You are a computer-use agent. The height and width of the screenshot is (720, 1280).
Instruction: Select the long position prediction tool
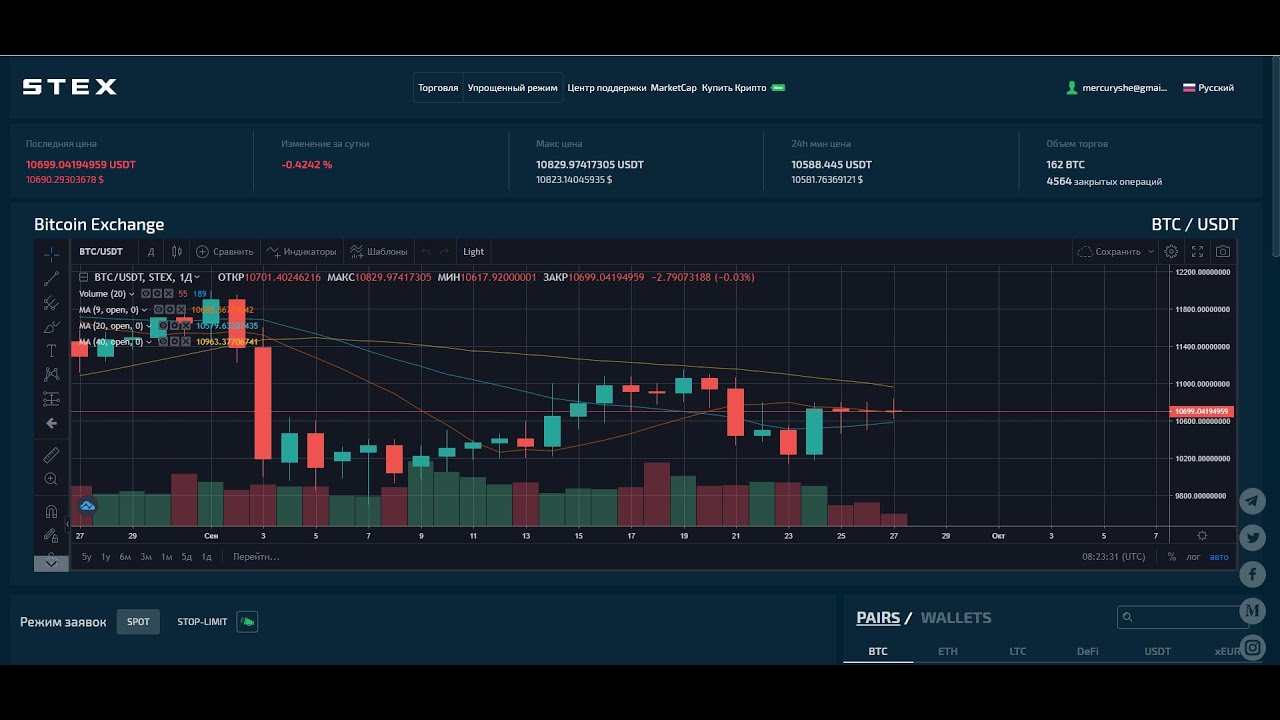(51, 399)
